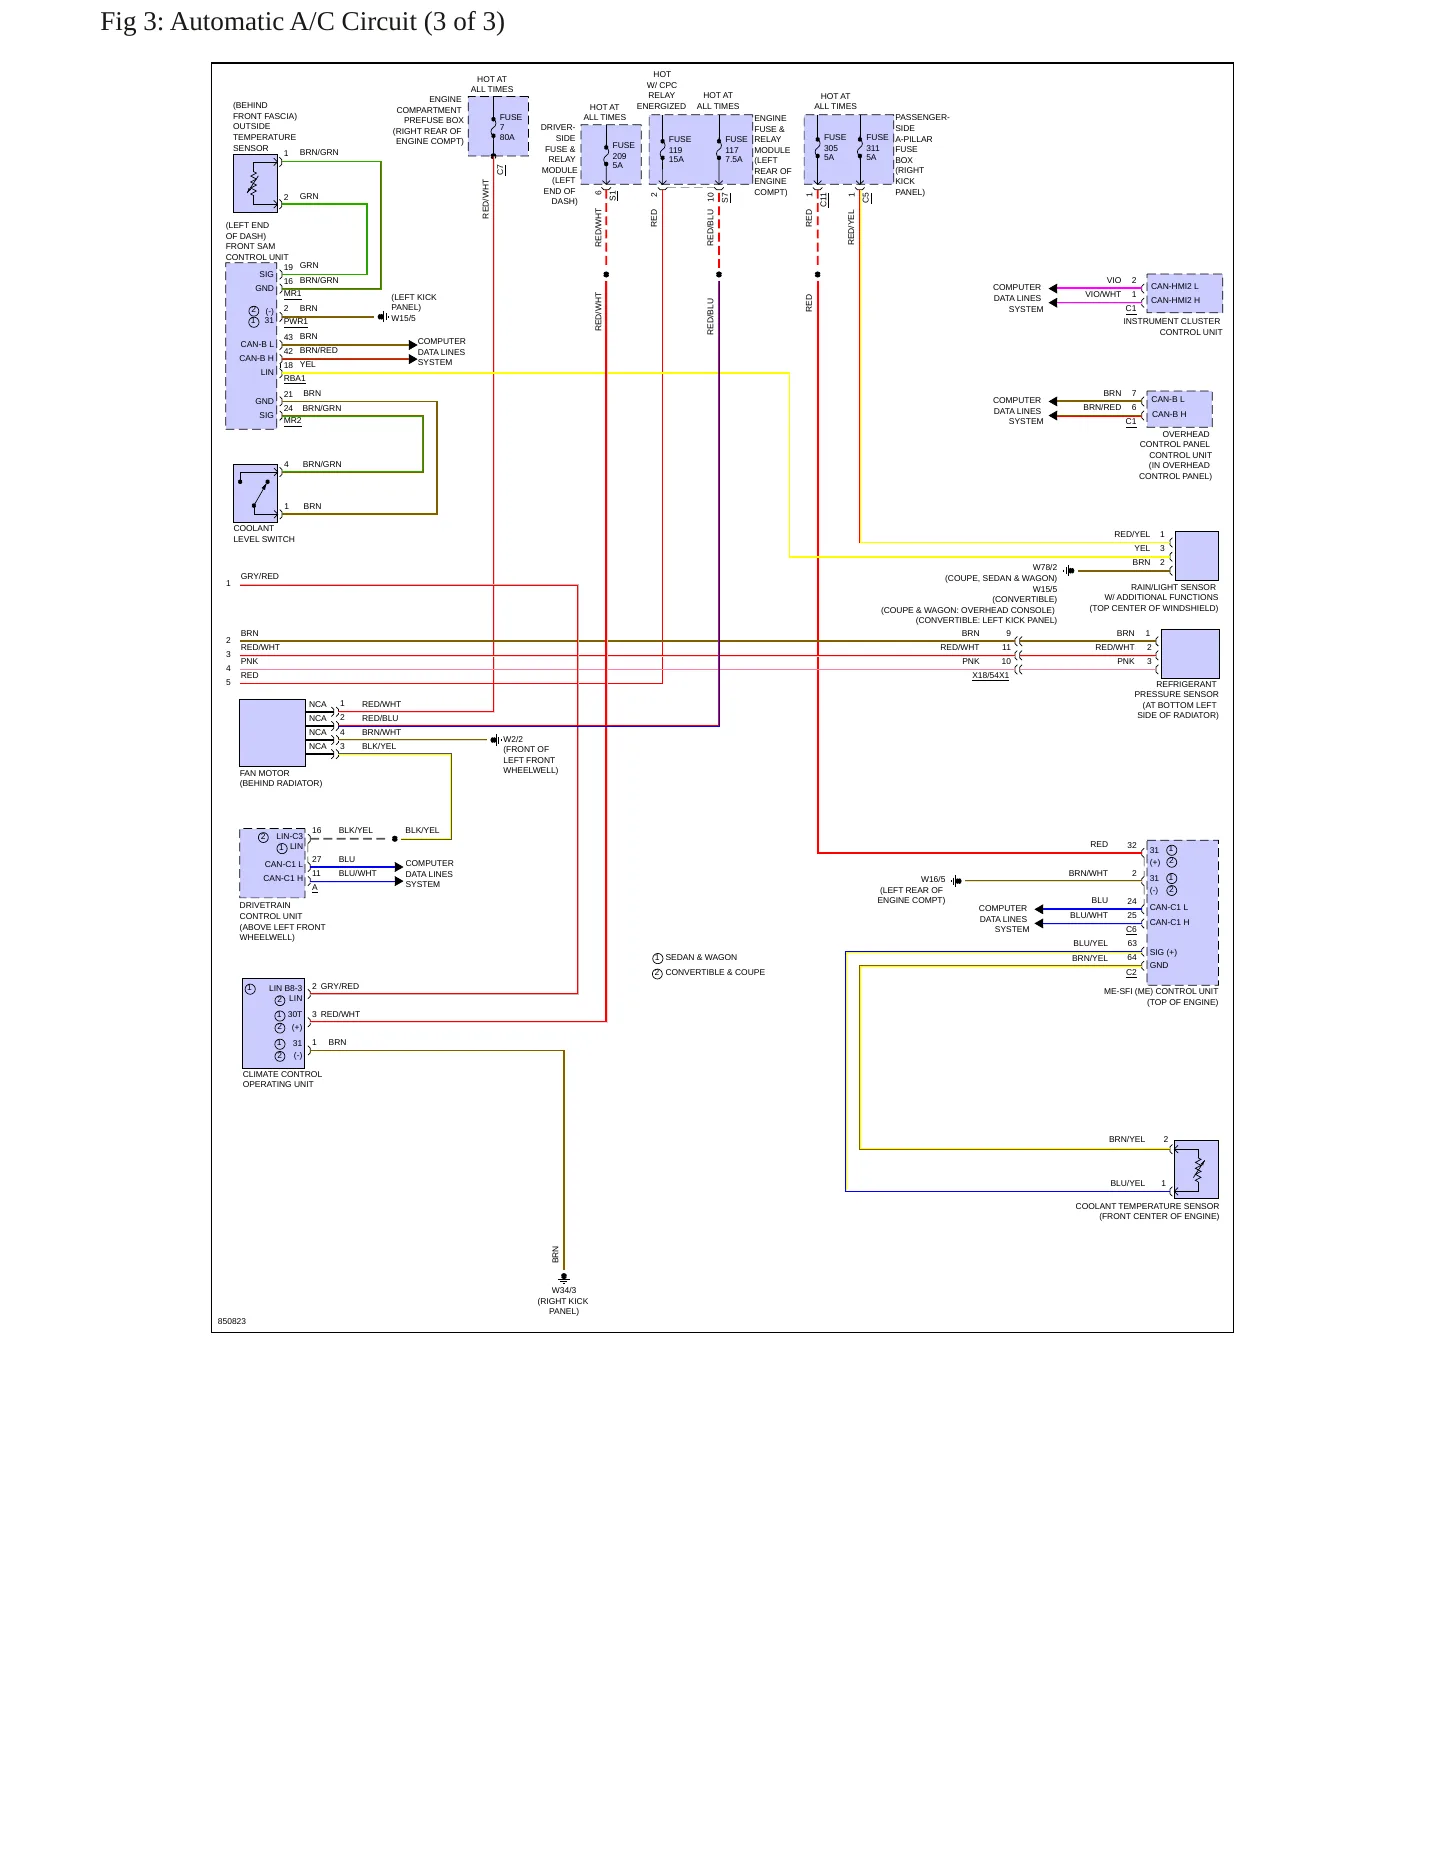Click the W78/2 ground symbol
This screenshot has width=1445, height=1870.
click(x=1069, y=571)
